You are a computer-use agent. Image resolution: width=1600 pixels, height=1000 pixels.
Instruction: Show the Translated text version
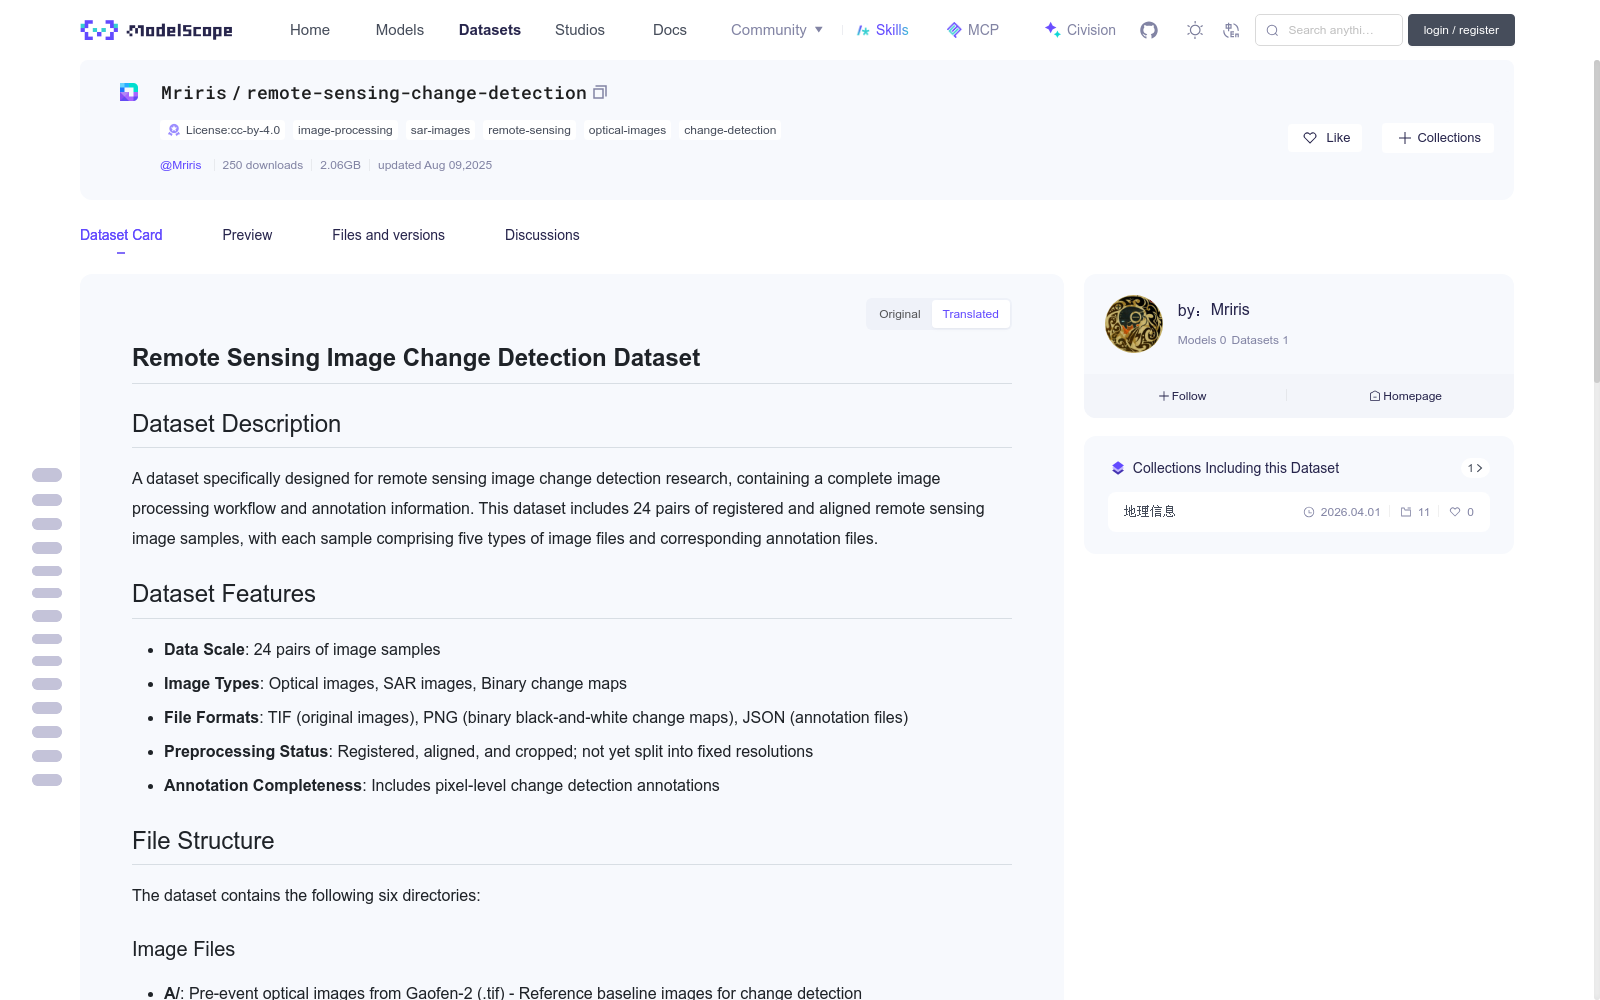tap(970, 314)
